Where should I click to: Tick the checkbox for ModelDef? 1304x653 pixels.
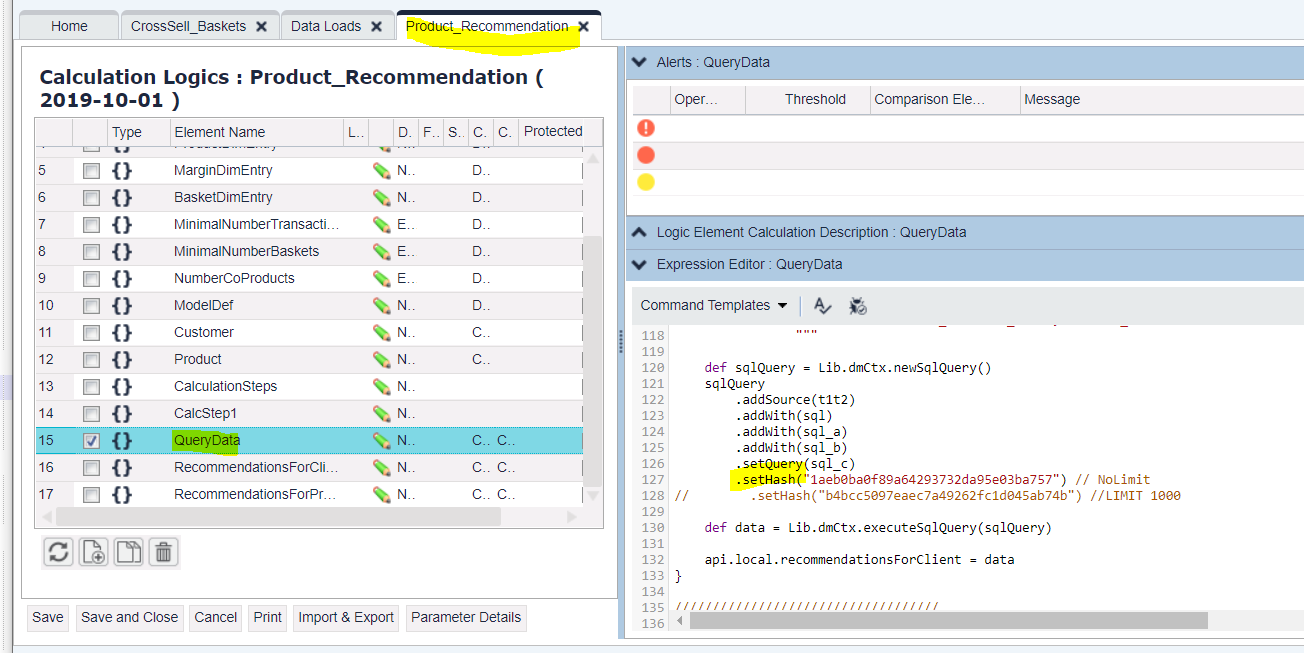tap(91, 305)
